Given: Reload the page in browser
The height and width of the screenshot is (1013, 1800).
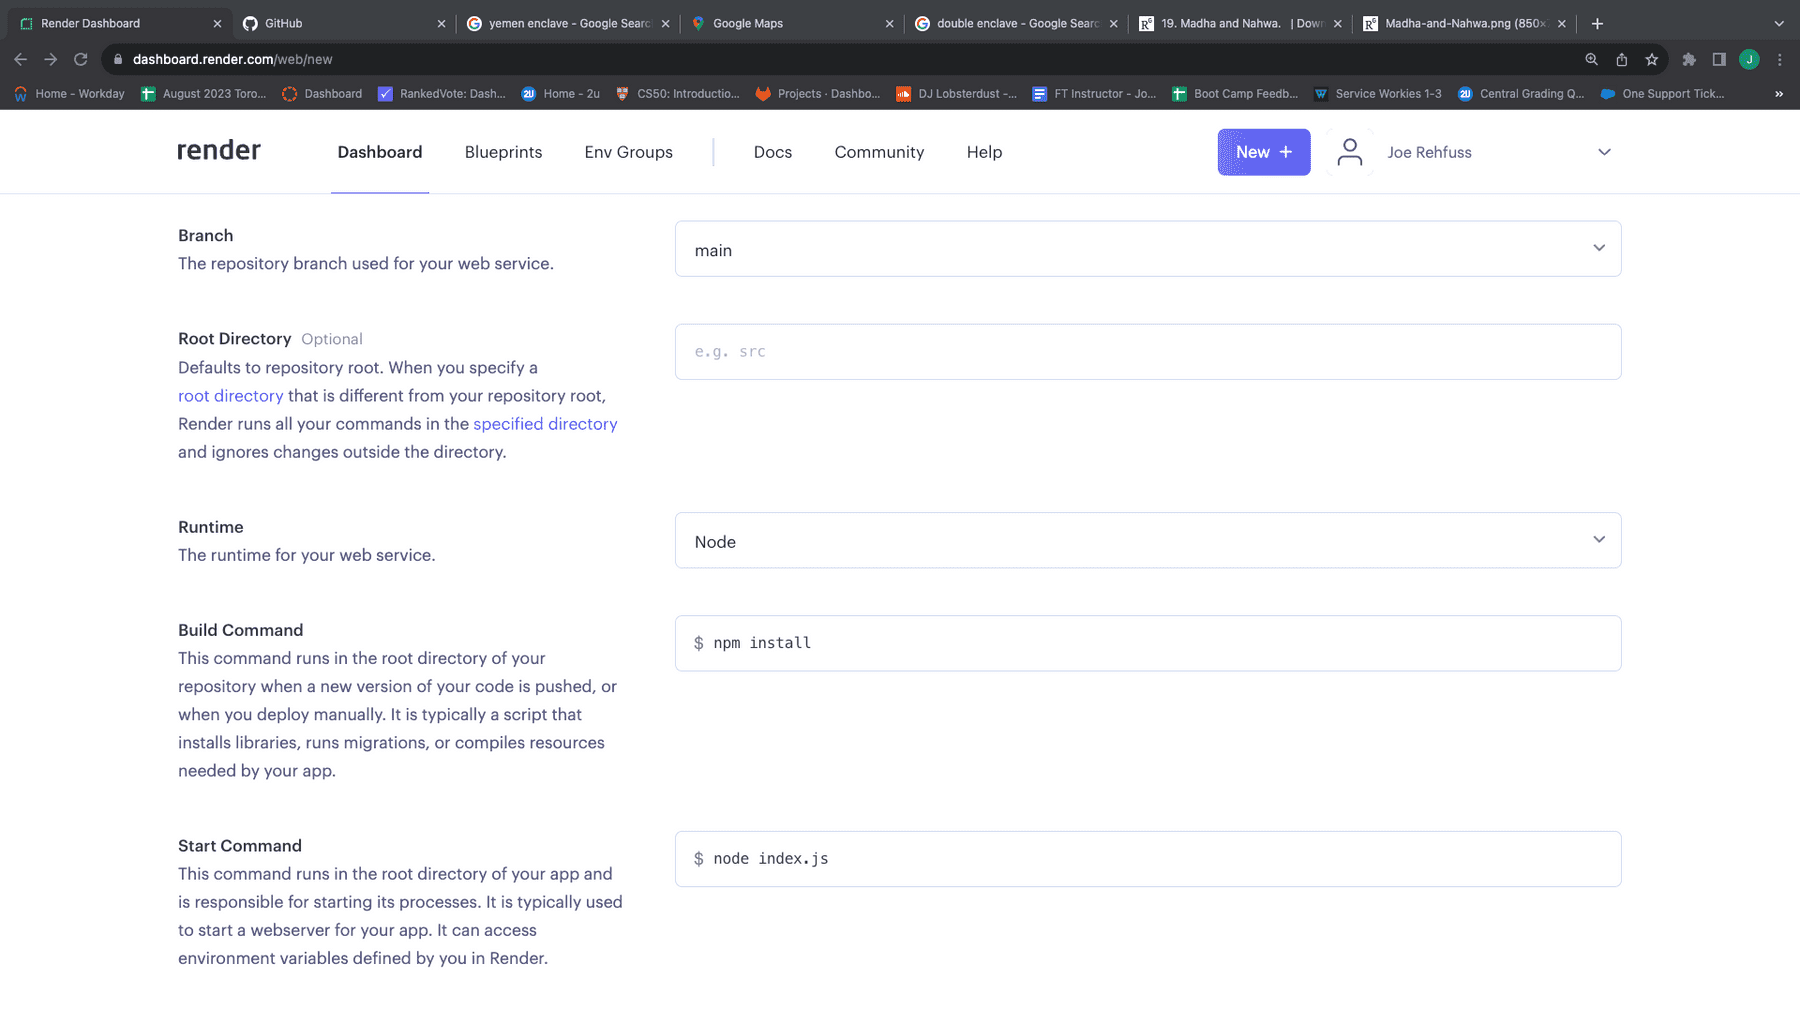Looking at the screenshot, I should pos(81,60).
